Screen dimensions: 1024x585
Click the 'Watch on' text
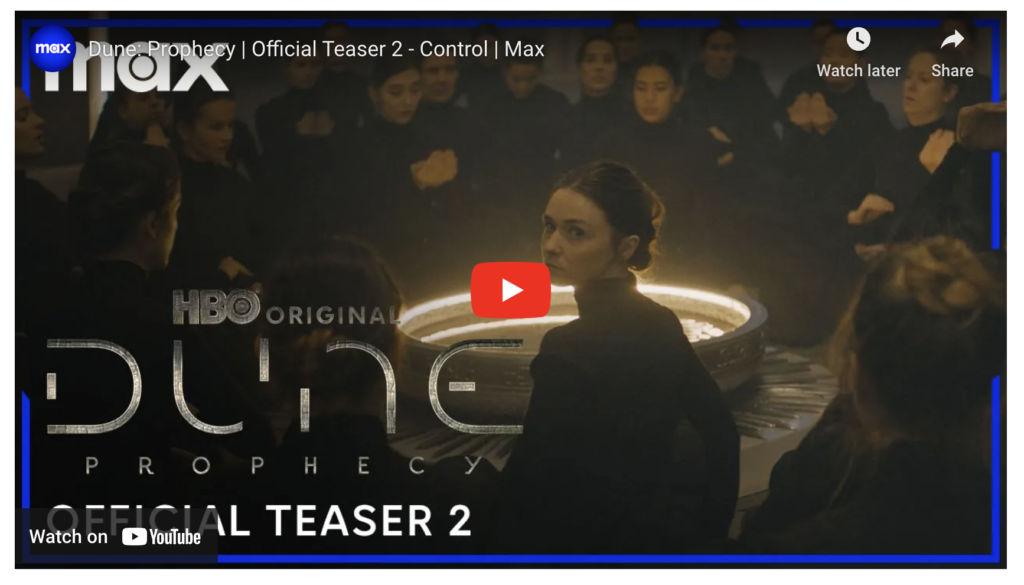click(69, 537)
